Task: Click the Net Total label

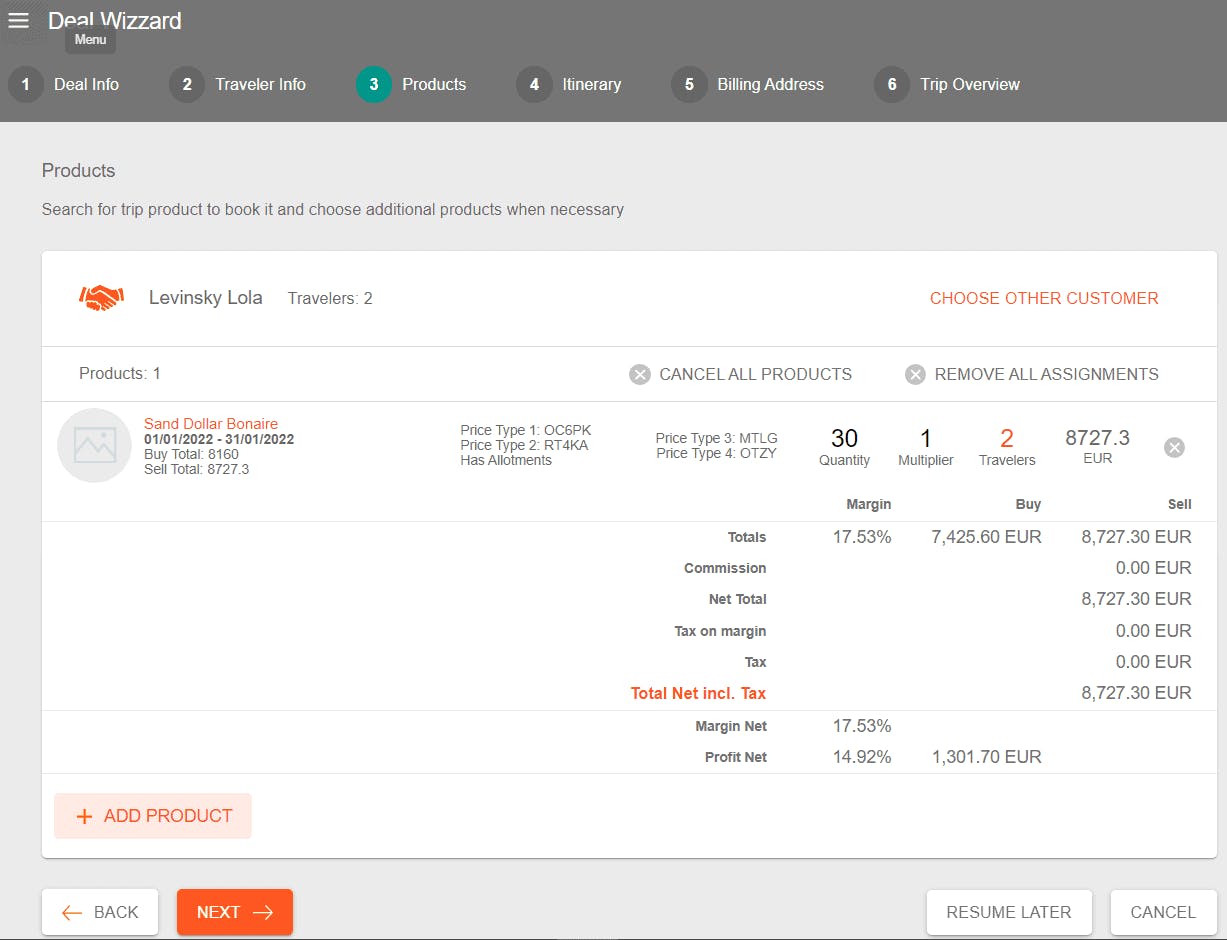Action: click(738, 599)
